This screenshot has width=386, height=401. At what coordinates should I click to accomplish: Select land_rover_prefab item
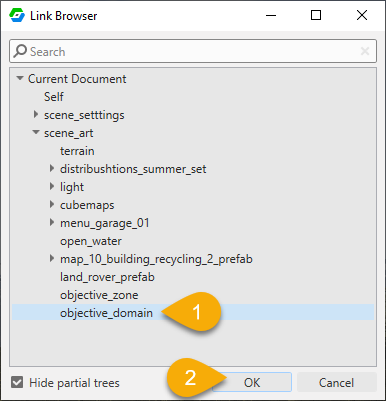point(107,277)
